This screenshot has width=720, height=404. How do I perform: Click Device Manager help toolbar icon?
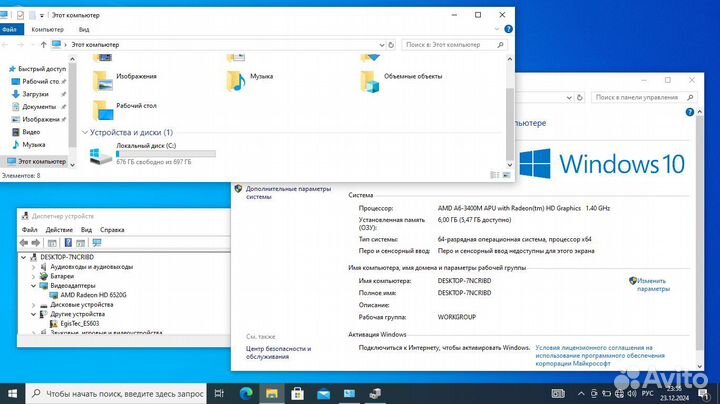(68, 243)
